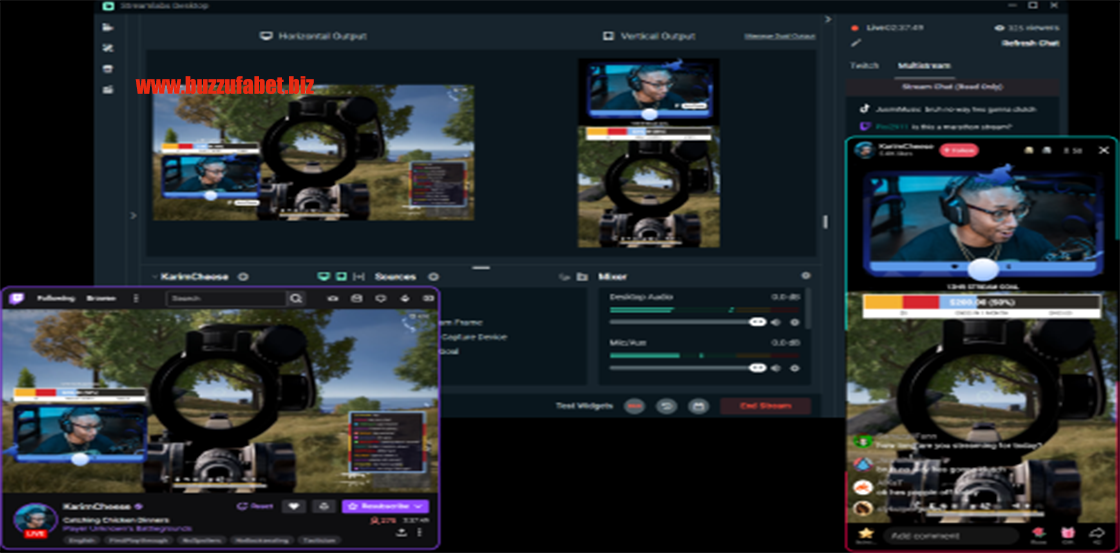The width and height of the screenshot is (1120, 553).
Task: Click the Vertical Output phone icon
Action: 609,36
